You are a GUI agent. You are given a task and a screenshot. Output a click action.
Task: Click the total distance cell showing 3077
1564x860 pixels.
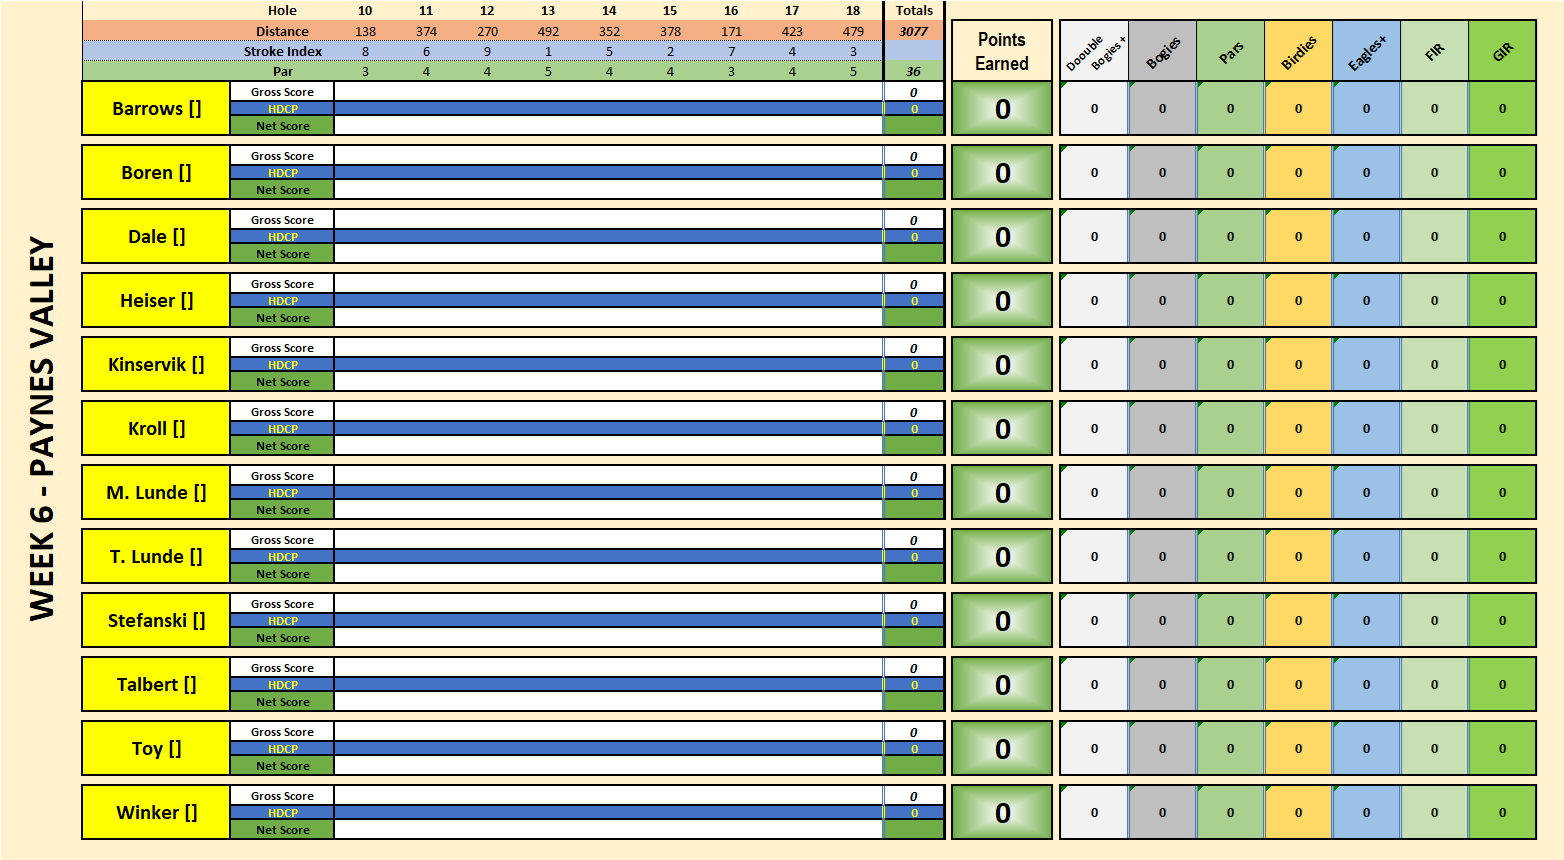[913, 31]
